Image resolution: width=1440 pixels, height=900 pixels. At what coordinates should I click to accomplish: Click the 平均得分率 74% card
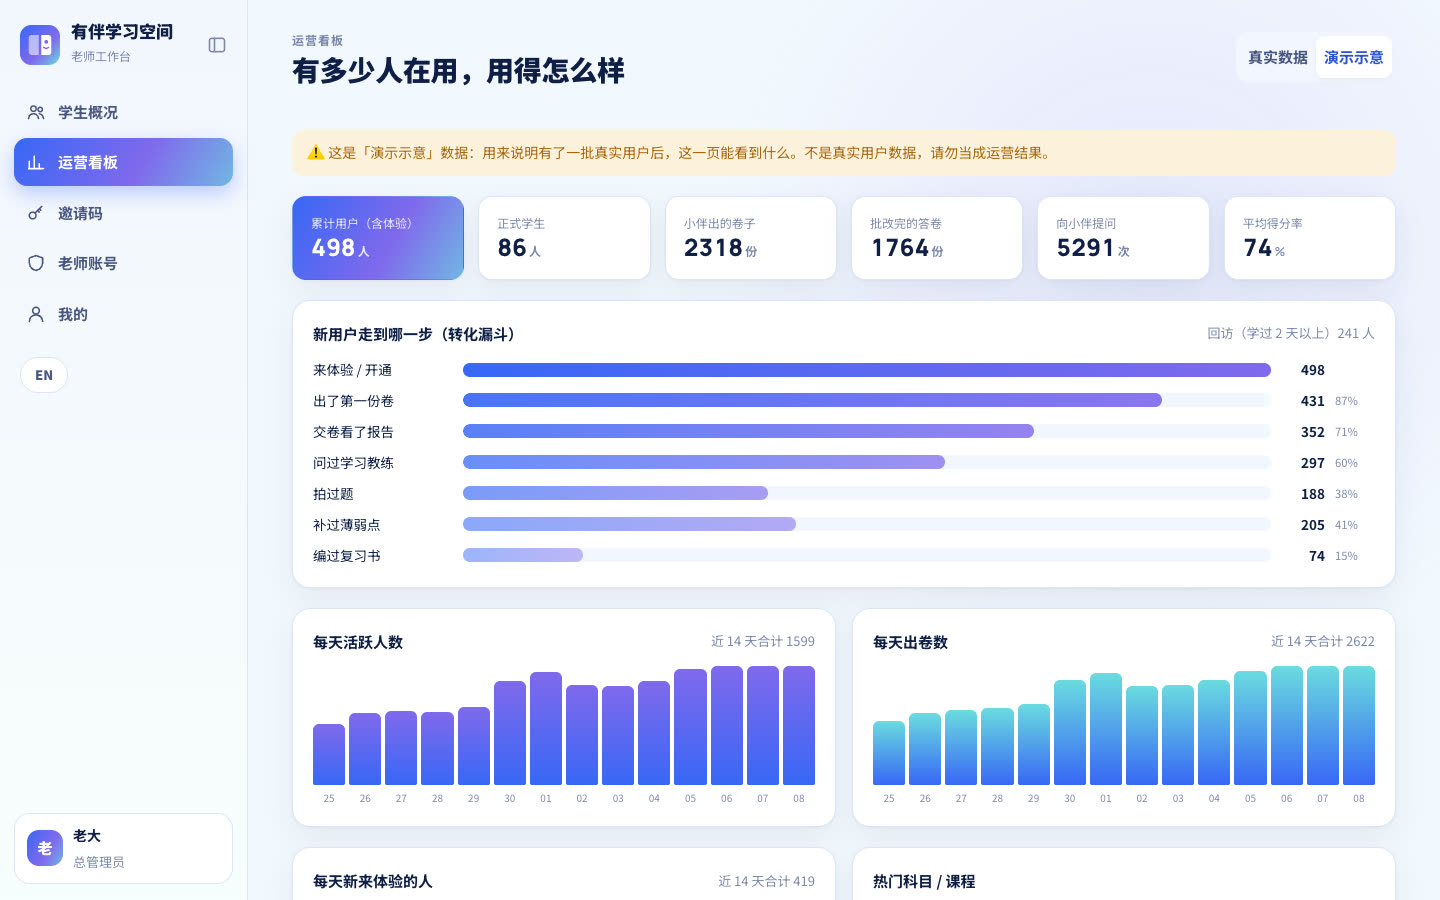[x=1310, y=238]
